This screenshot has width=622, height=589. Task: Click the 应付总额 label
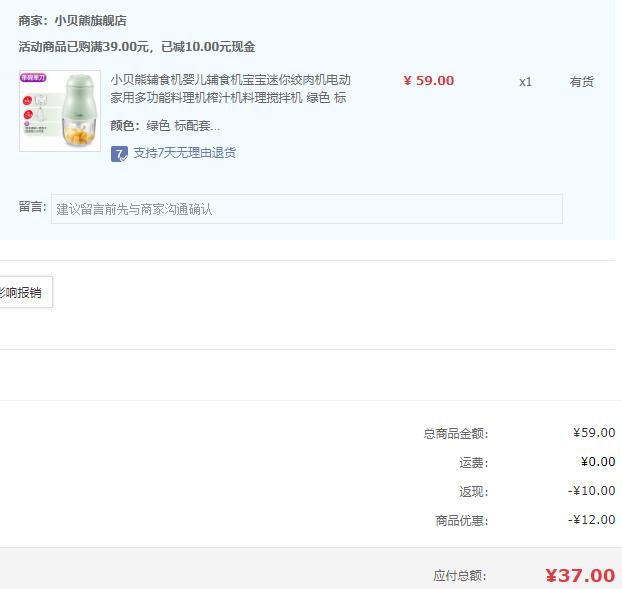(460, 576)
